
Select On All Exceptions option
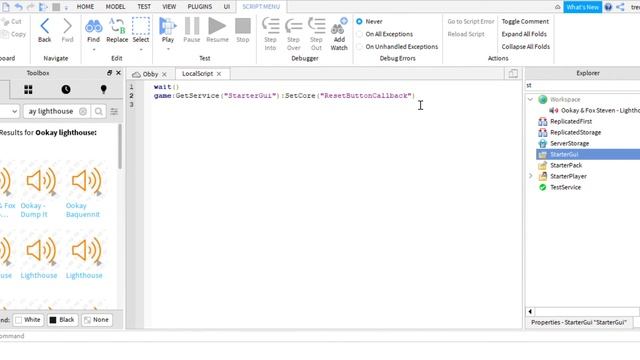click(x=359, y=34)
